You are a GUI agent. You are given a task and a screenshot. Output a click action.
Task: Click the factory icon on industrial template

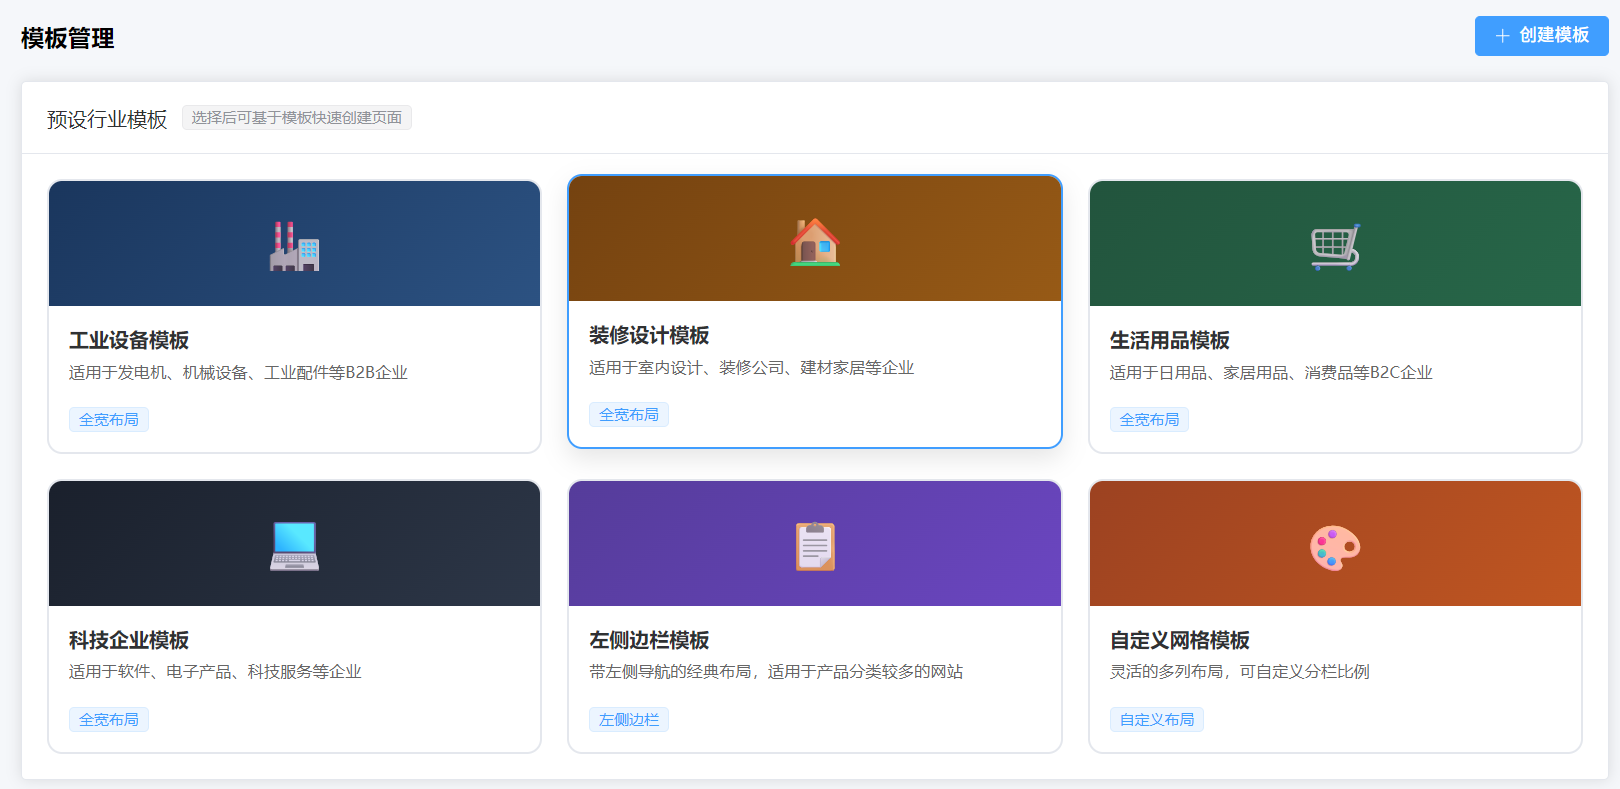tap(294, 246)
